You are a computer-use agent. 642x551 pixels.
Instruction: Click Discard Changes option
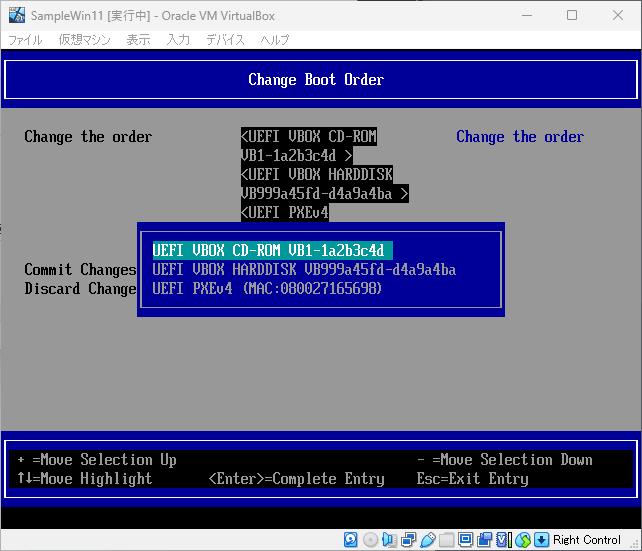(x=80, y=288)
